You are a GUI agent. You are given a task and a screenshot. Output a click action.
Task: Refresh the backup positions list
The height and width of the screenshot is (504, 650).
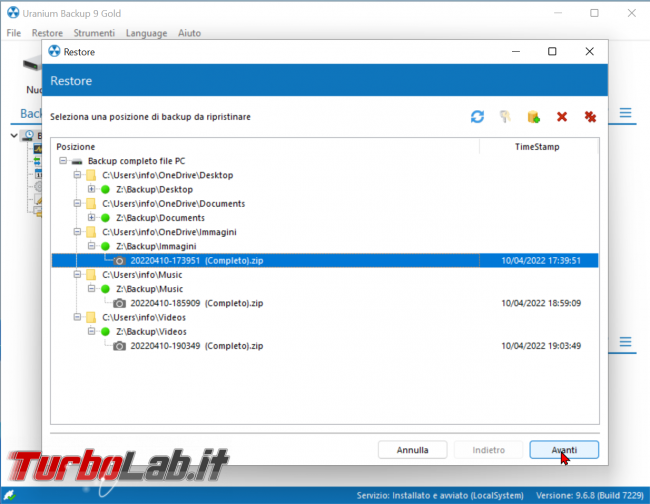tap(477, 117)
